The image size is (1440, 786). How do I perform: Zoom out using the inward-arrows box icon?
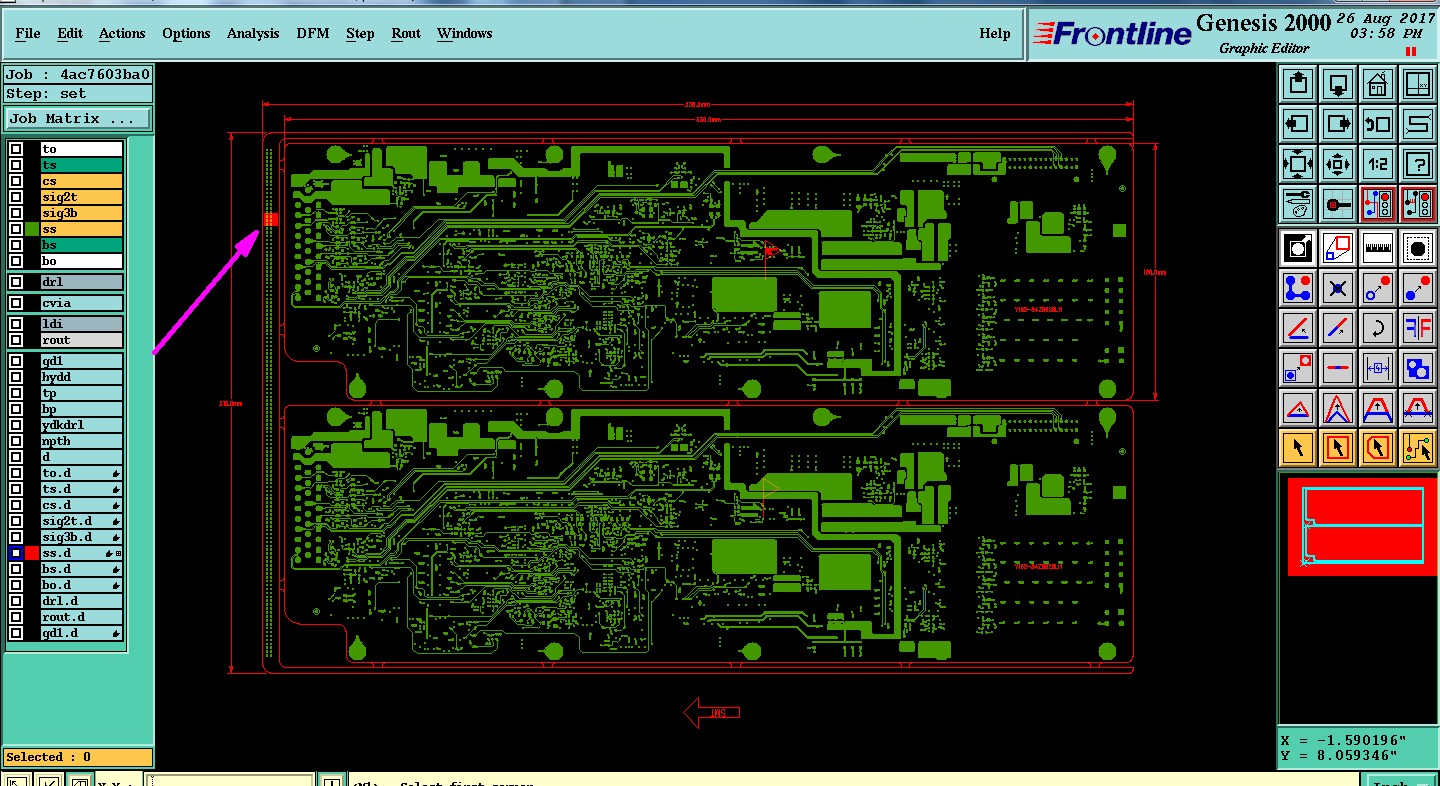(x=1338, y=163)
